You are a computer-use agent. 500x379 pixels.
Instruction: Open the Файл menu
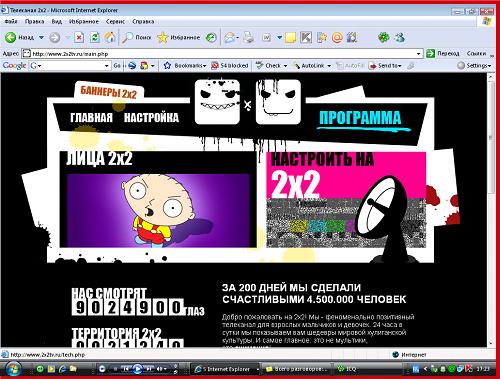tap(11, 21)
